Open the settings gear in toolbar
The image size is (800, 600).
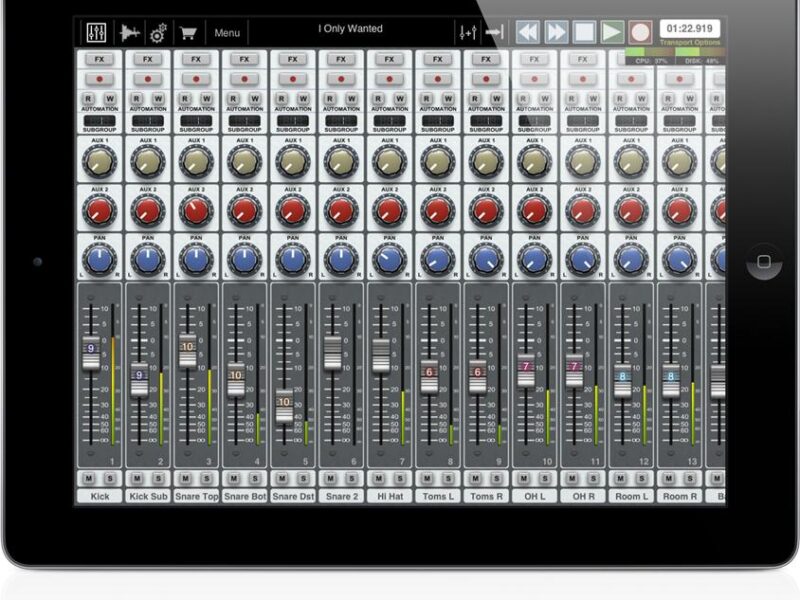(x=157, y=32)
